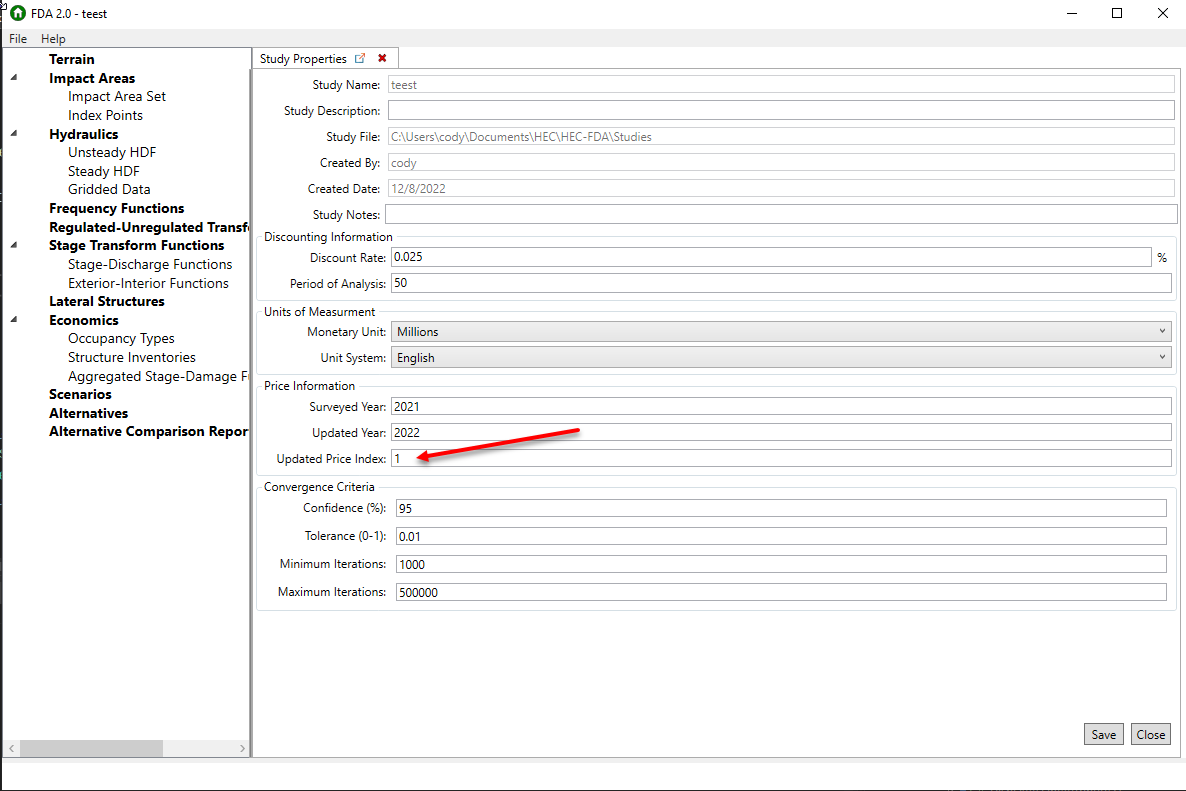Close the study properties form
Image resolution: width=1186 pixels, height=791 pixels.
point(1150,733)
